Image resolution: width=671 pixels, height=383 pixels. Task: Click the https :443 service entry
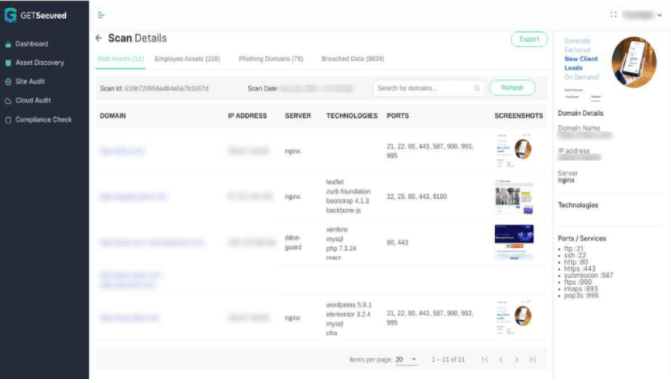click(579, 269)
